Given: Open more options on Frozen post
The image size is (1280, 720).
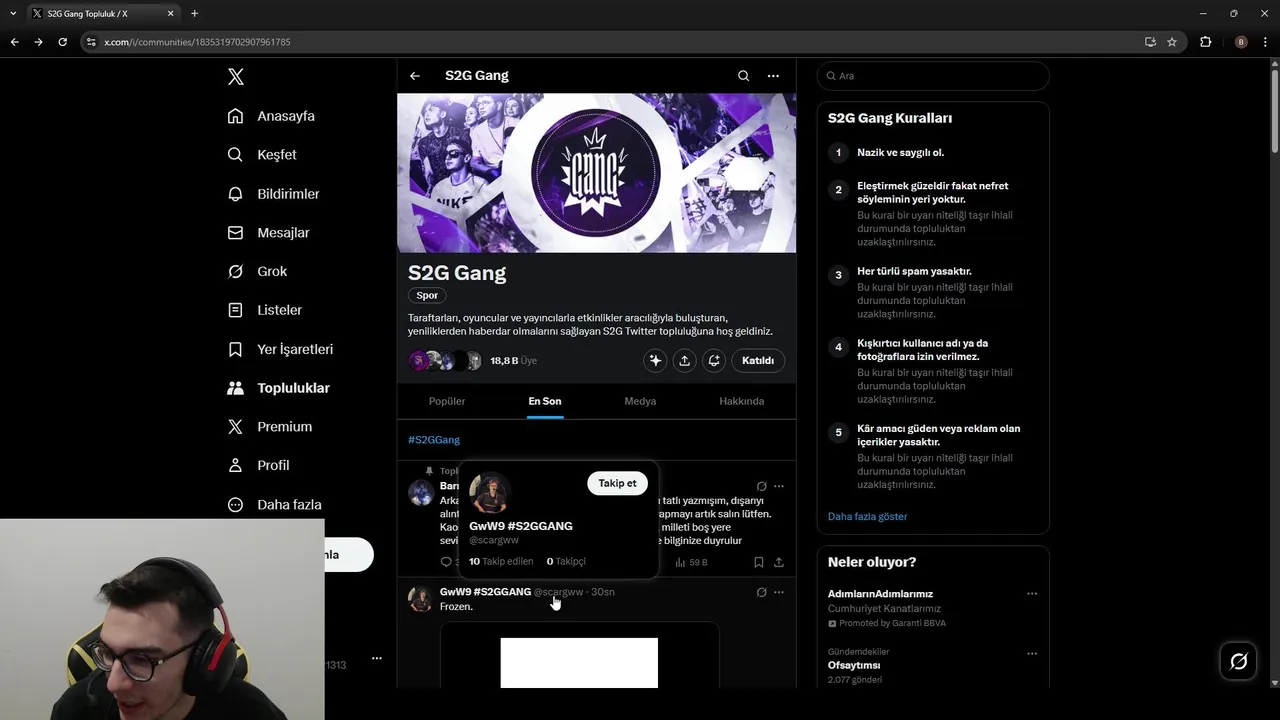Looking at the screenshot, I should coord(779,592).
